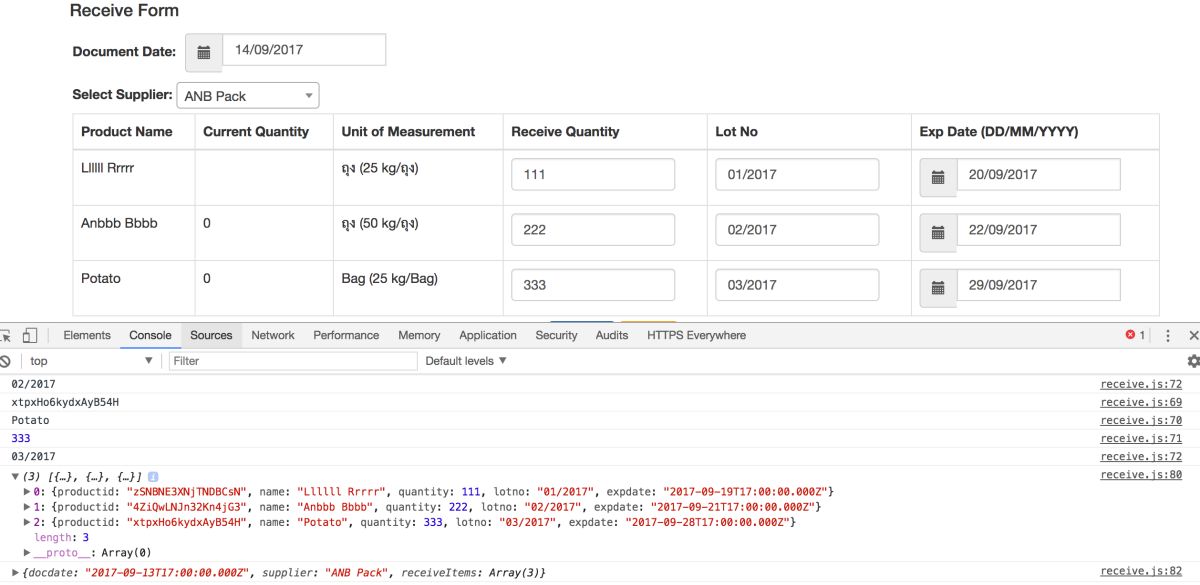Expand array item 2 Potato
The height and width of the screenshot is (585, 1200).
point(27,522)
